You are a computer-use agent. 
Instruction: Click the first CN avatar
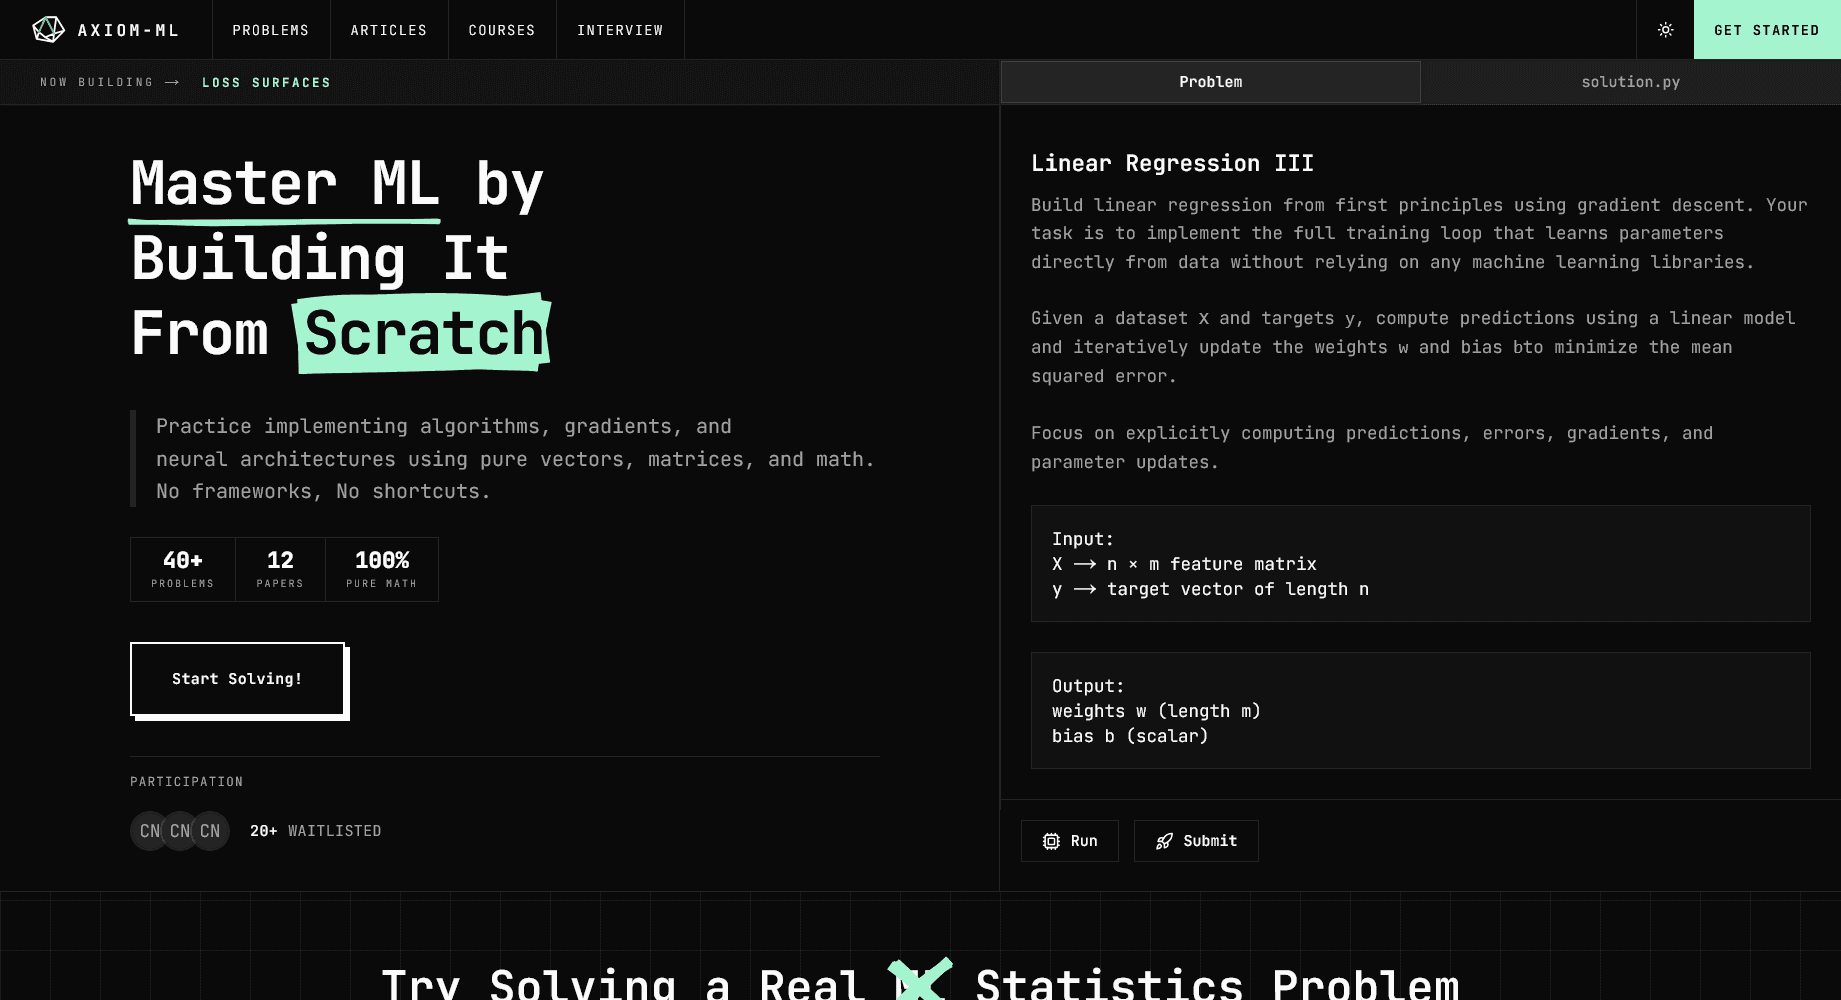(150, 831)
